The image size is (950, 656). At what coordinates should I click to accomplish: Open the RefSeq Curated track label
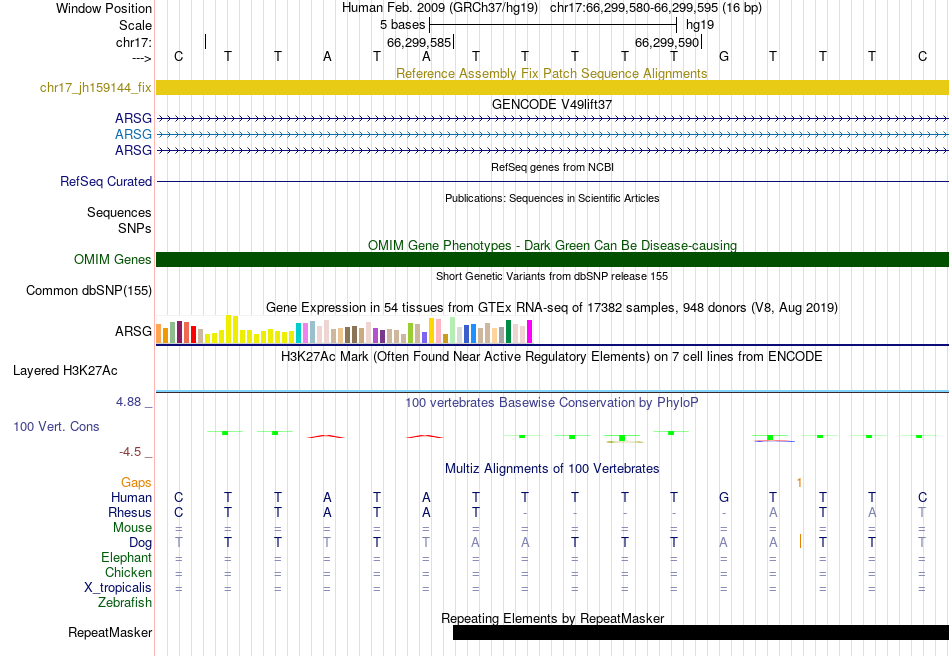point(106,182)
